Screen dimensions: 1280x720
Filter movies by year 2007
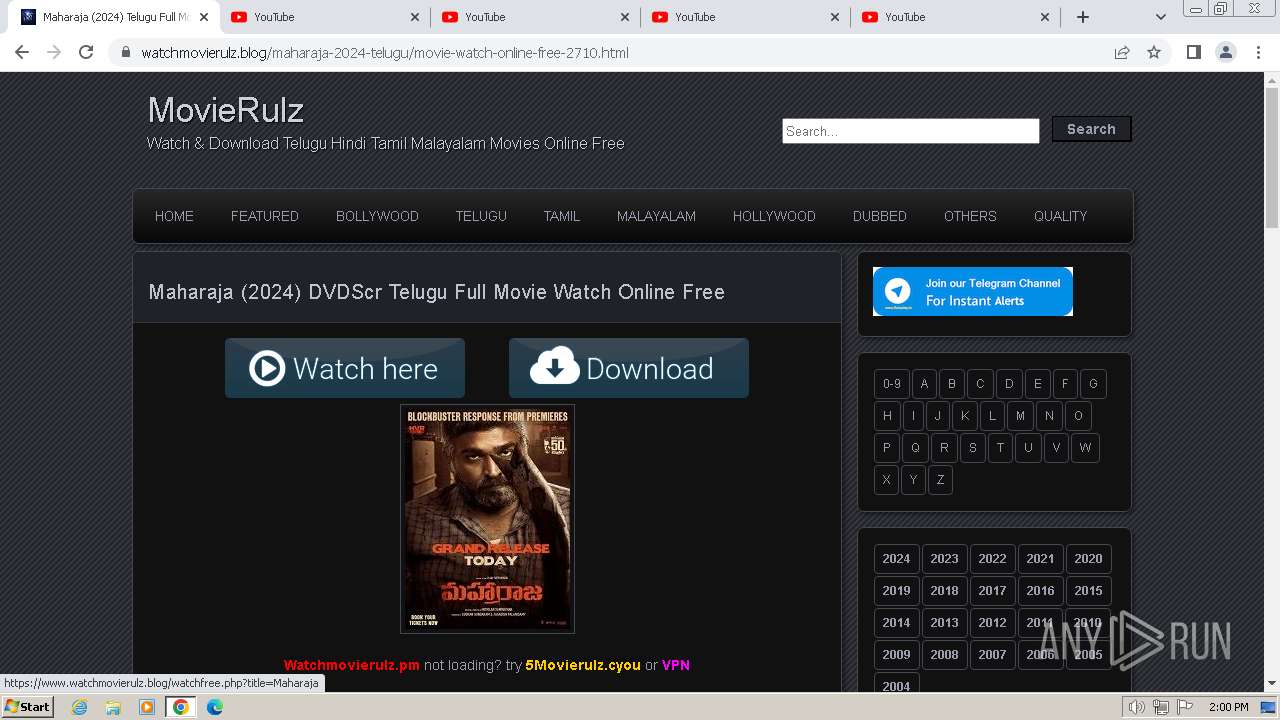click(992, 655)
